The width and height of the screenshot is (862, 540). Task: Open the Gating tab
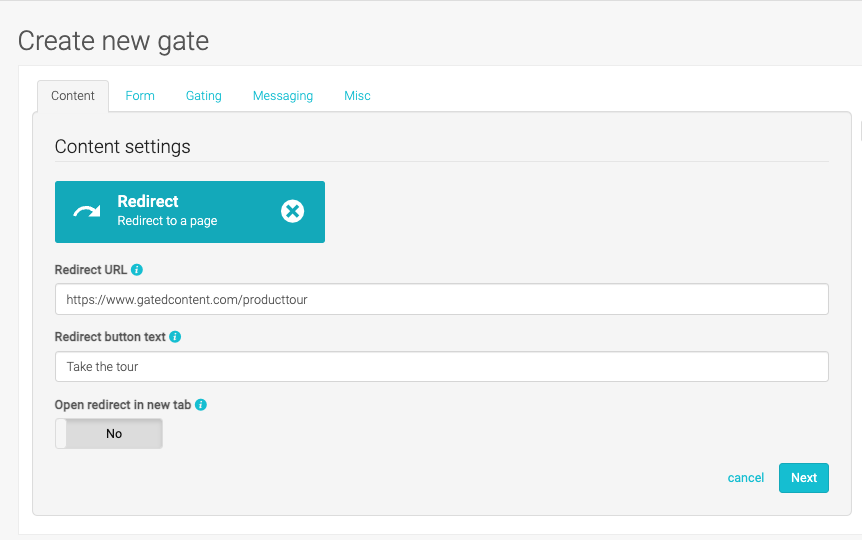pos(203,96)
